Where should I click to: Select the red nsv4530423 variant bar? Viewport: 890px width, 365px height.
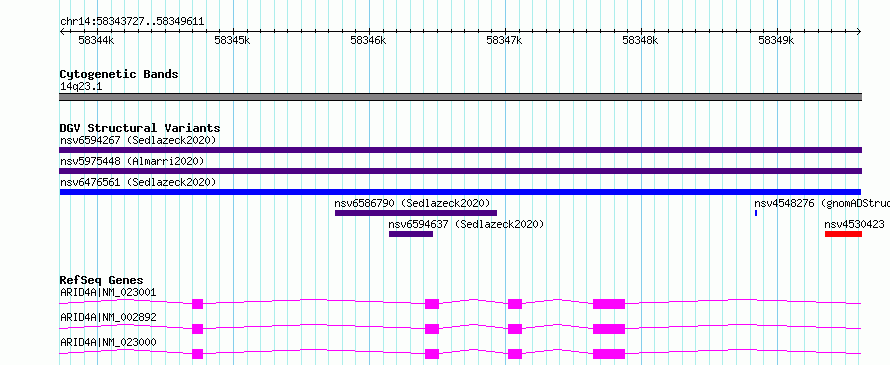click(843, 234)
